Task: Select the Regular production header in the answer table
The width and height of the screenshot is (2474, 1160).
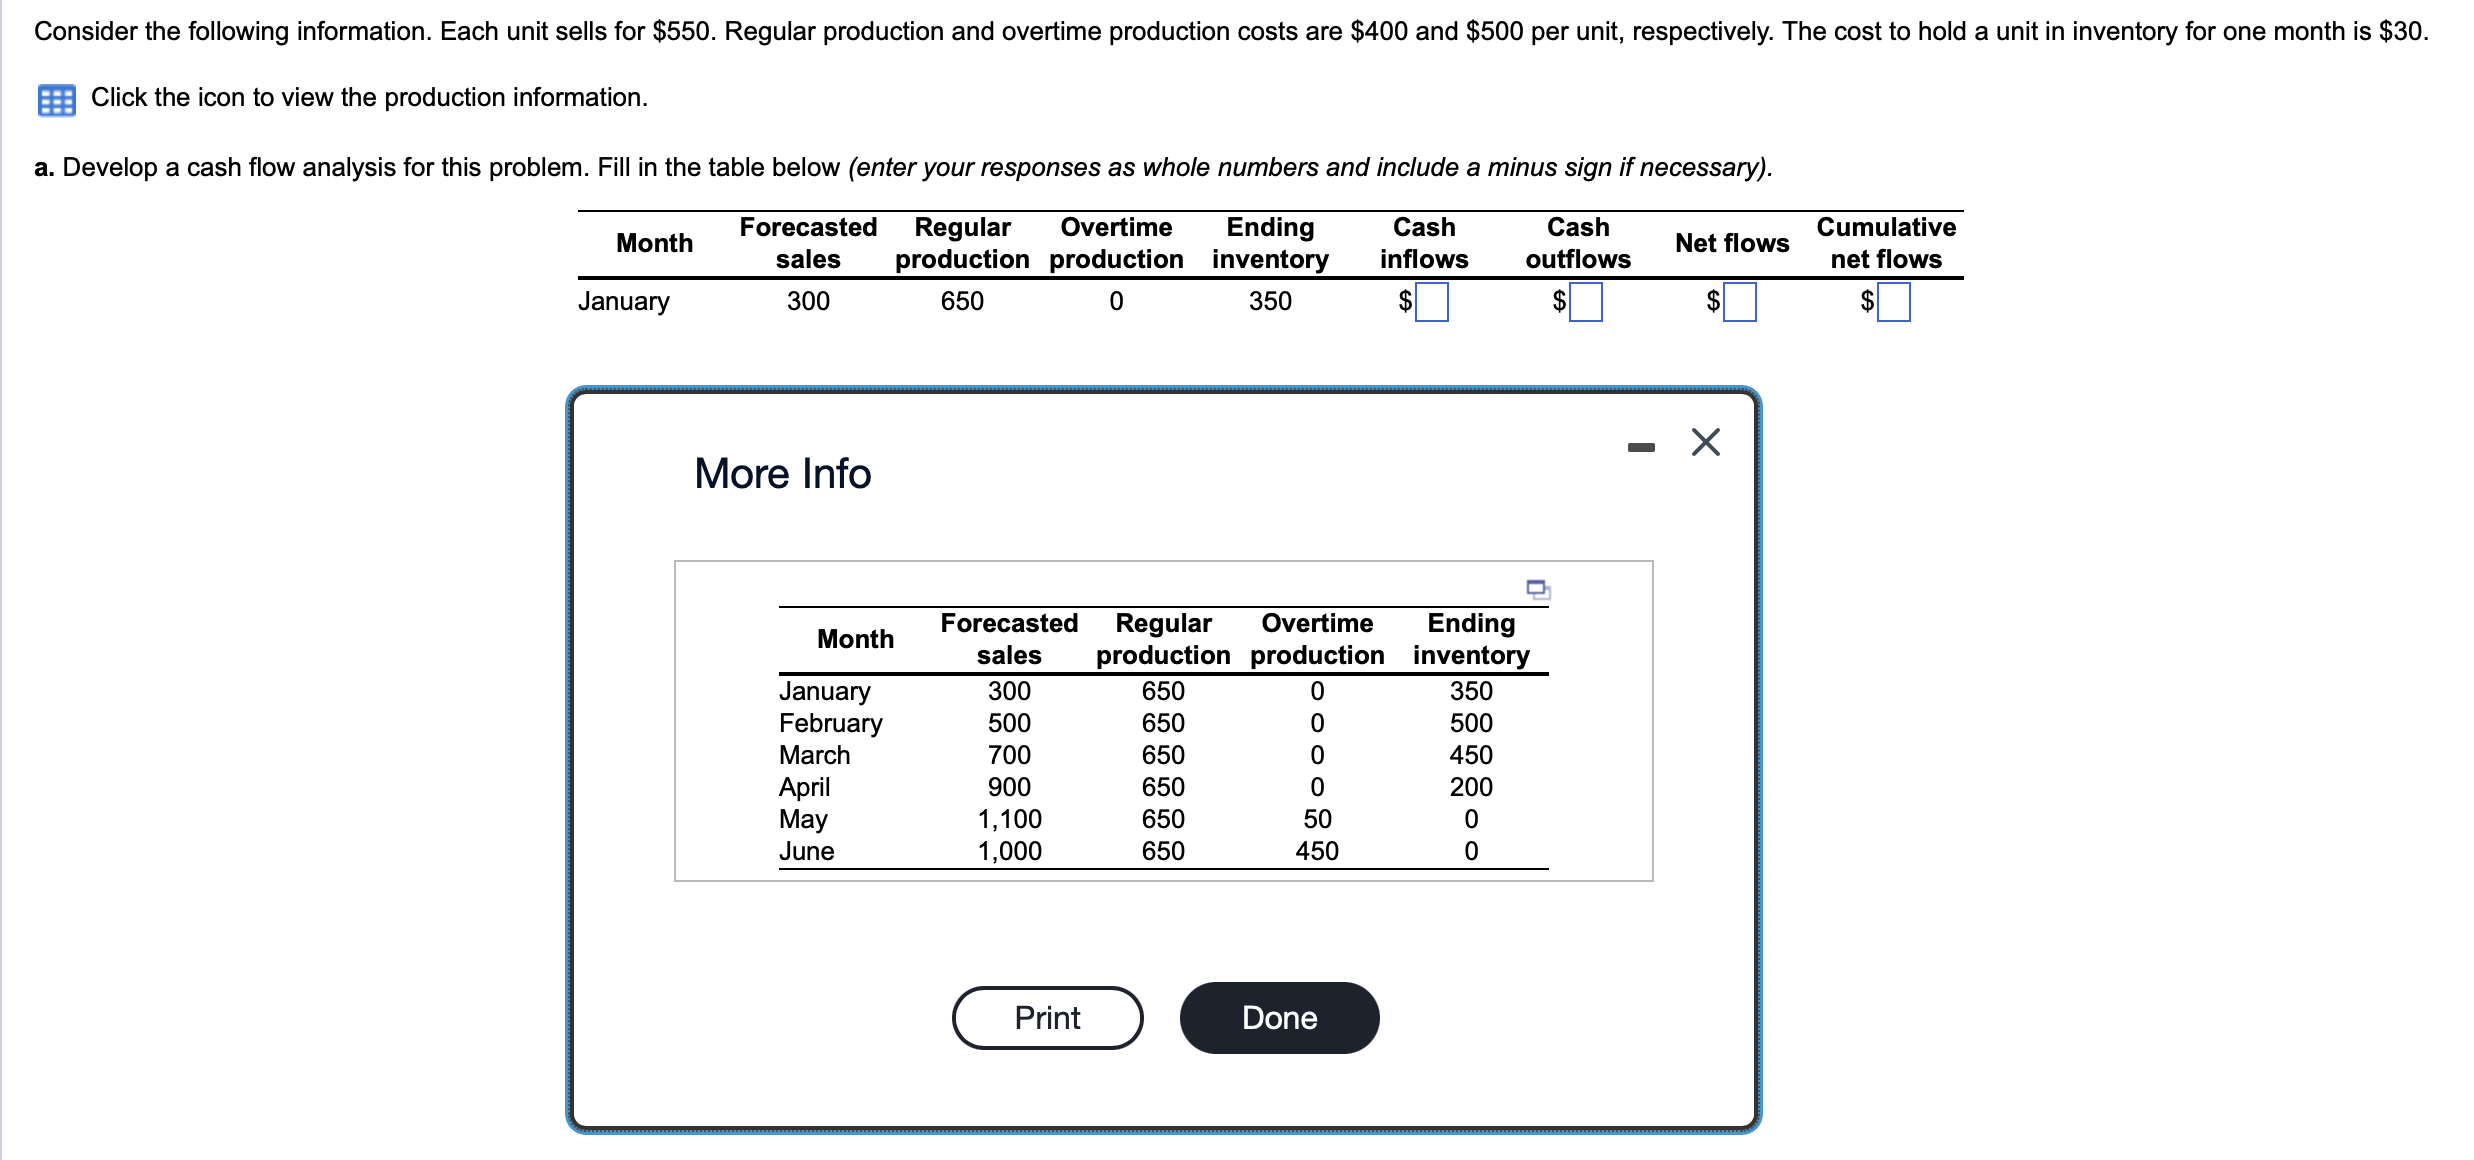Action: coord(962,242)
